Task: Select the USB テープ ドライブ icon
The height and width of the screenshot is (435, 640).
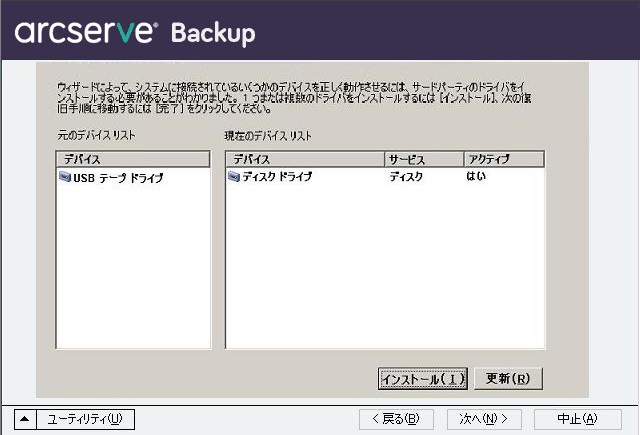Action: coord(65,177)
